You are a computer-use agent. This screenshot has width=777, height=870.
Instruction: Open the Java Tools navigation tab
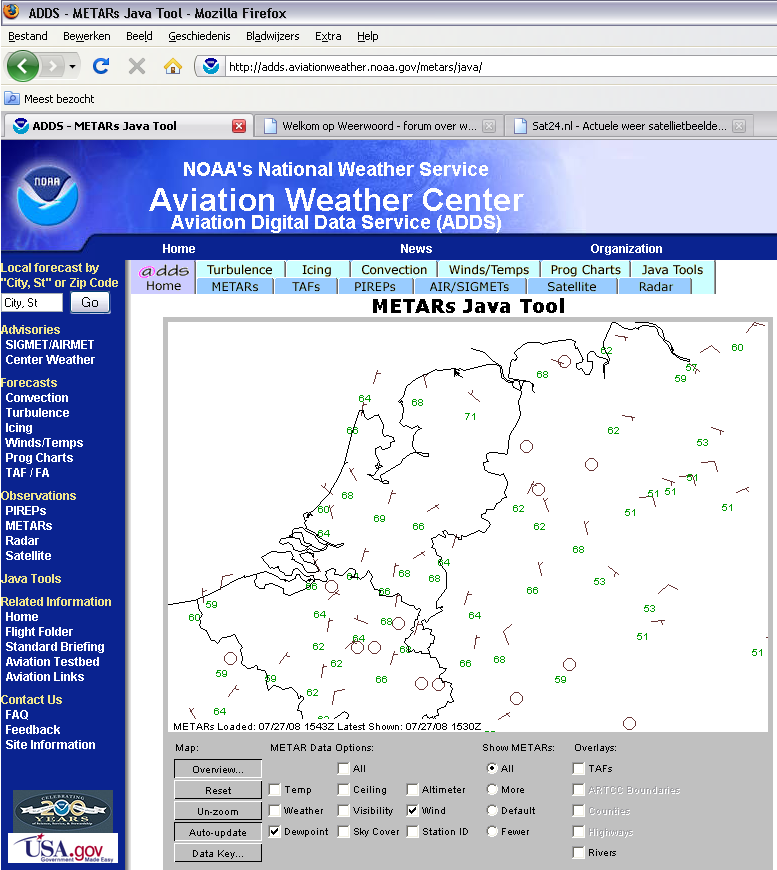point(672,270)
